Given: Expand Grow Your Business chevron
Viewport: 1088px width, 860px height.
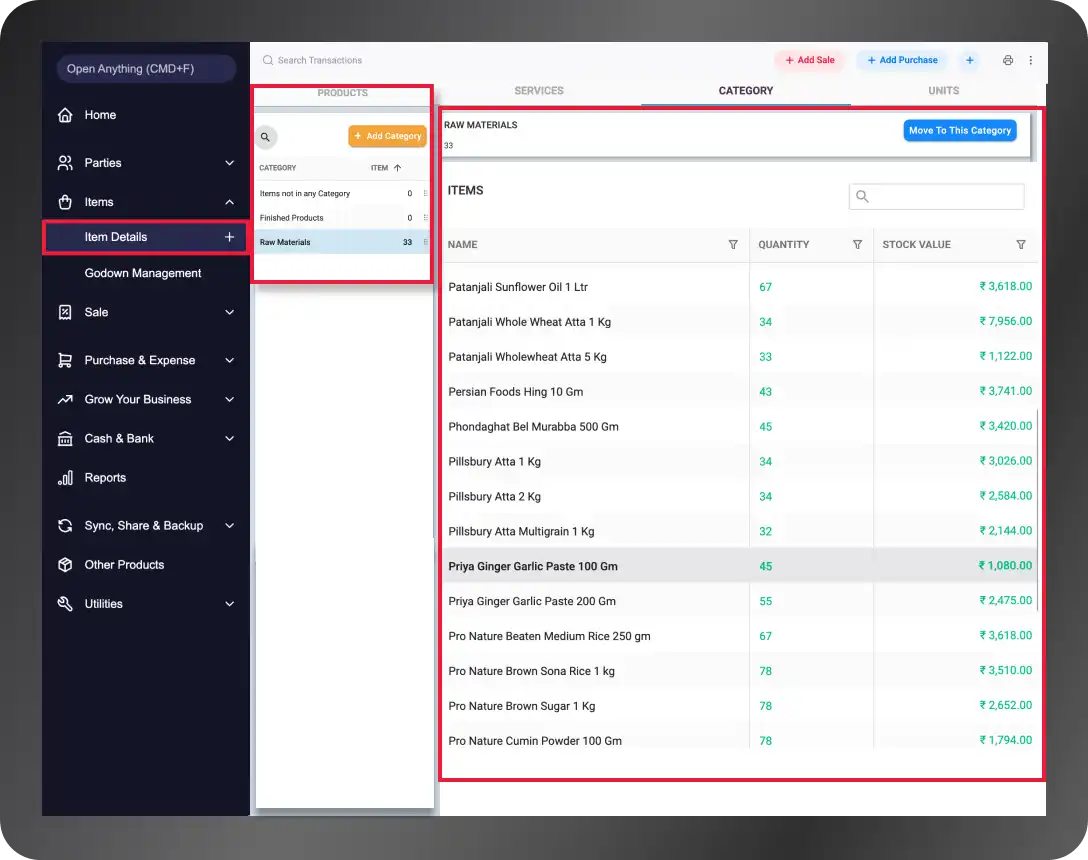Looking at the screenshot, I should click(230, 400).
